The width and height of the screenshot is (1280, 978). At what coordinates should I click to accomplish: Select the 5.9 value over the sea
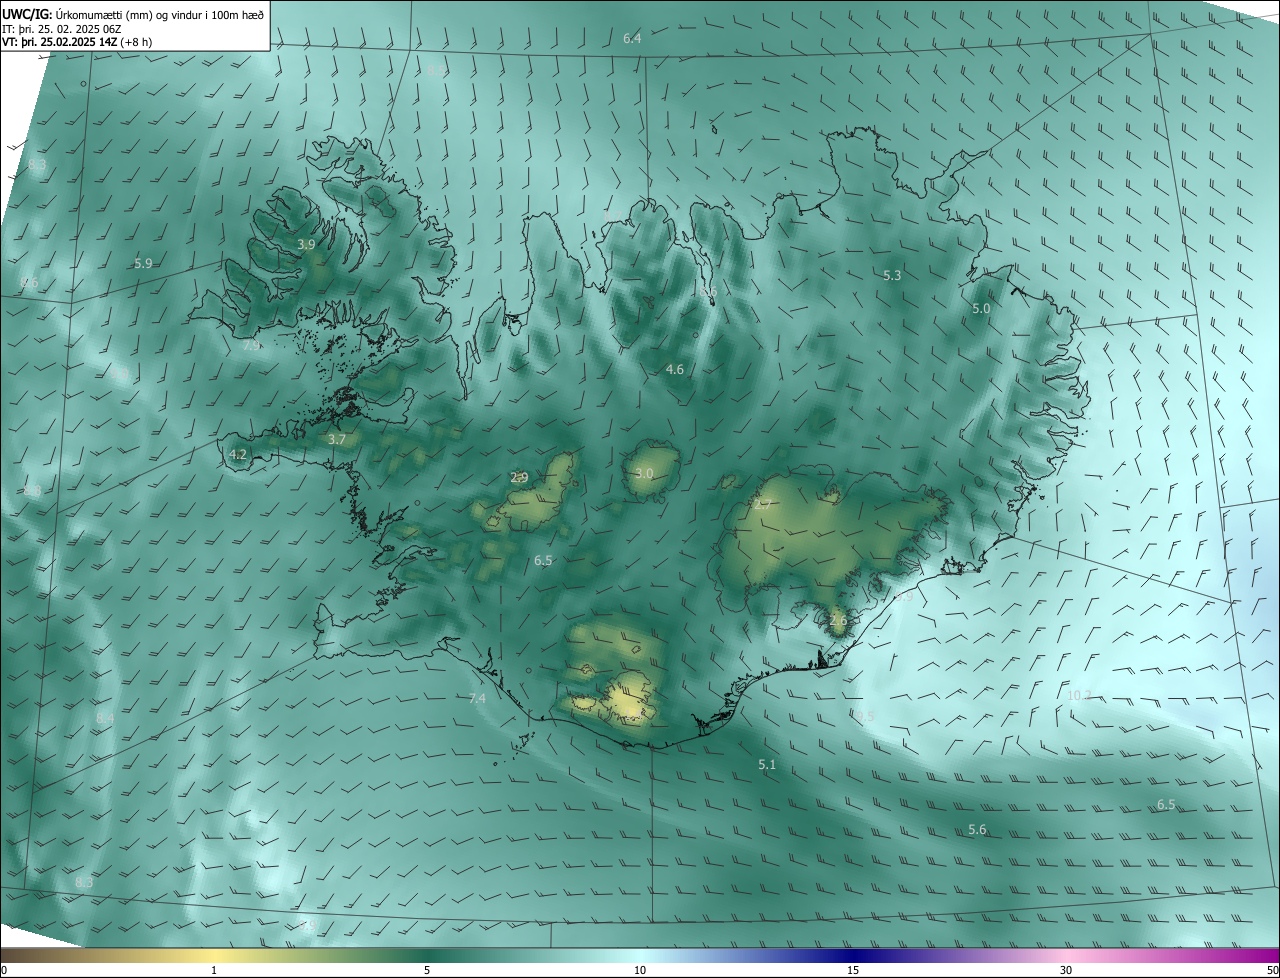coord(143,263)
